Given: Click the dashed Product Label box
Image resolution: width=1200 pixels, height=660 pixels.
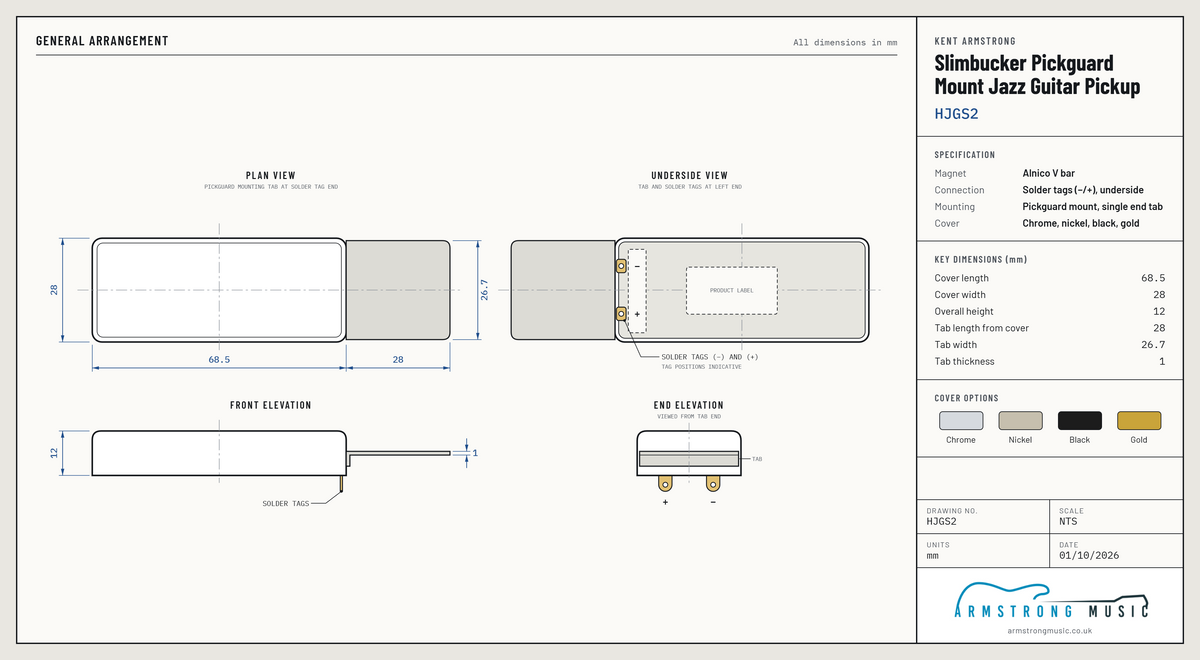Looking at the screenshot, I should (x=731, y=290).
